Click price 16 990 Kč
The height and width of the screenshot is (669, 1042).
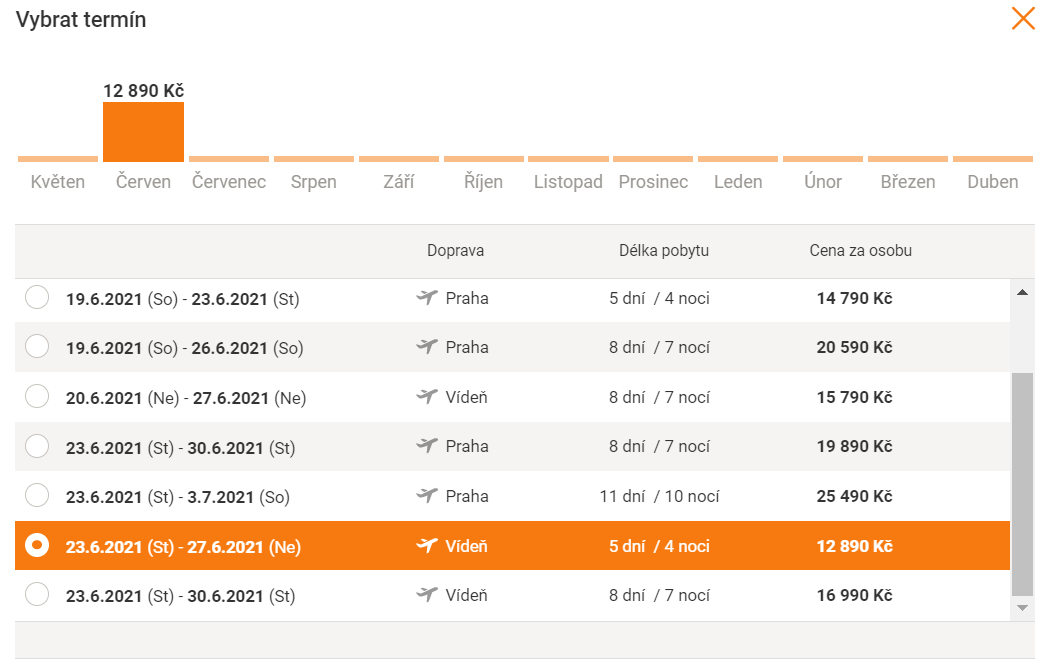[x=855, y=595]
